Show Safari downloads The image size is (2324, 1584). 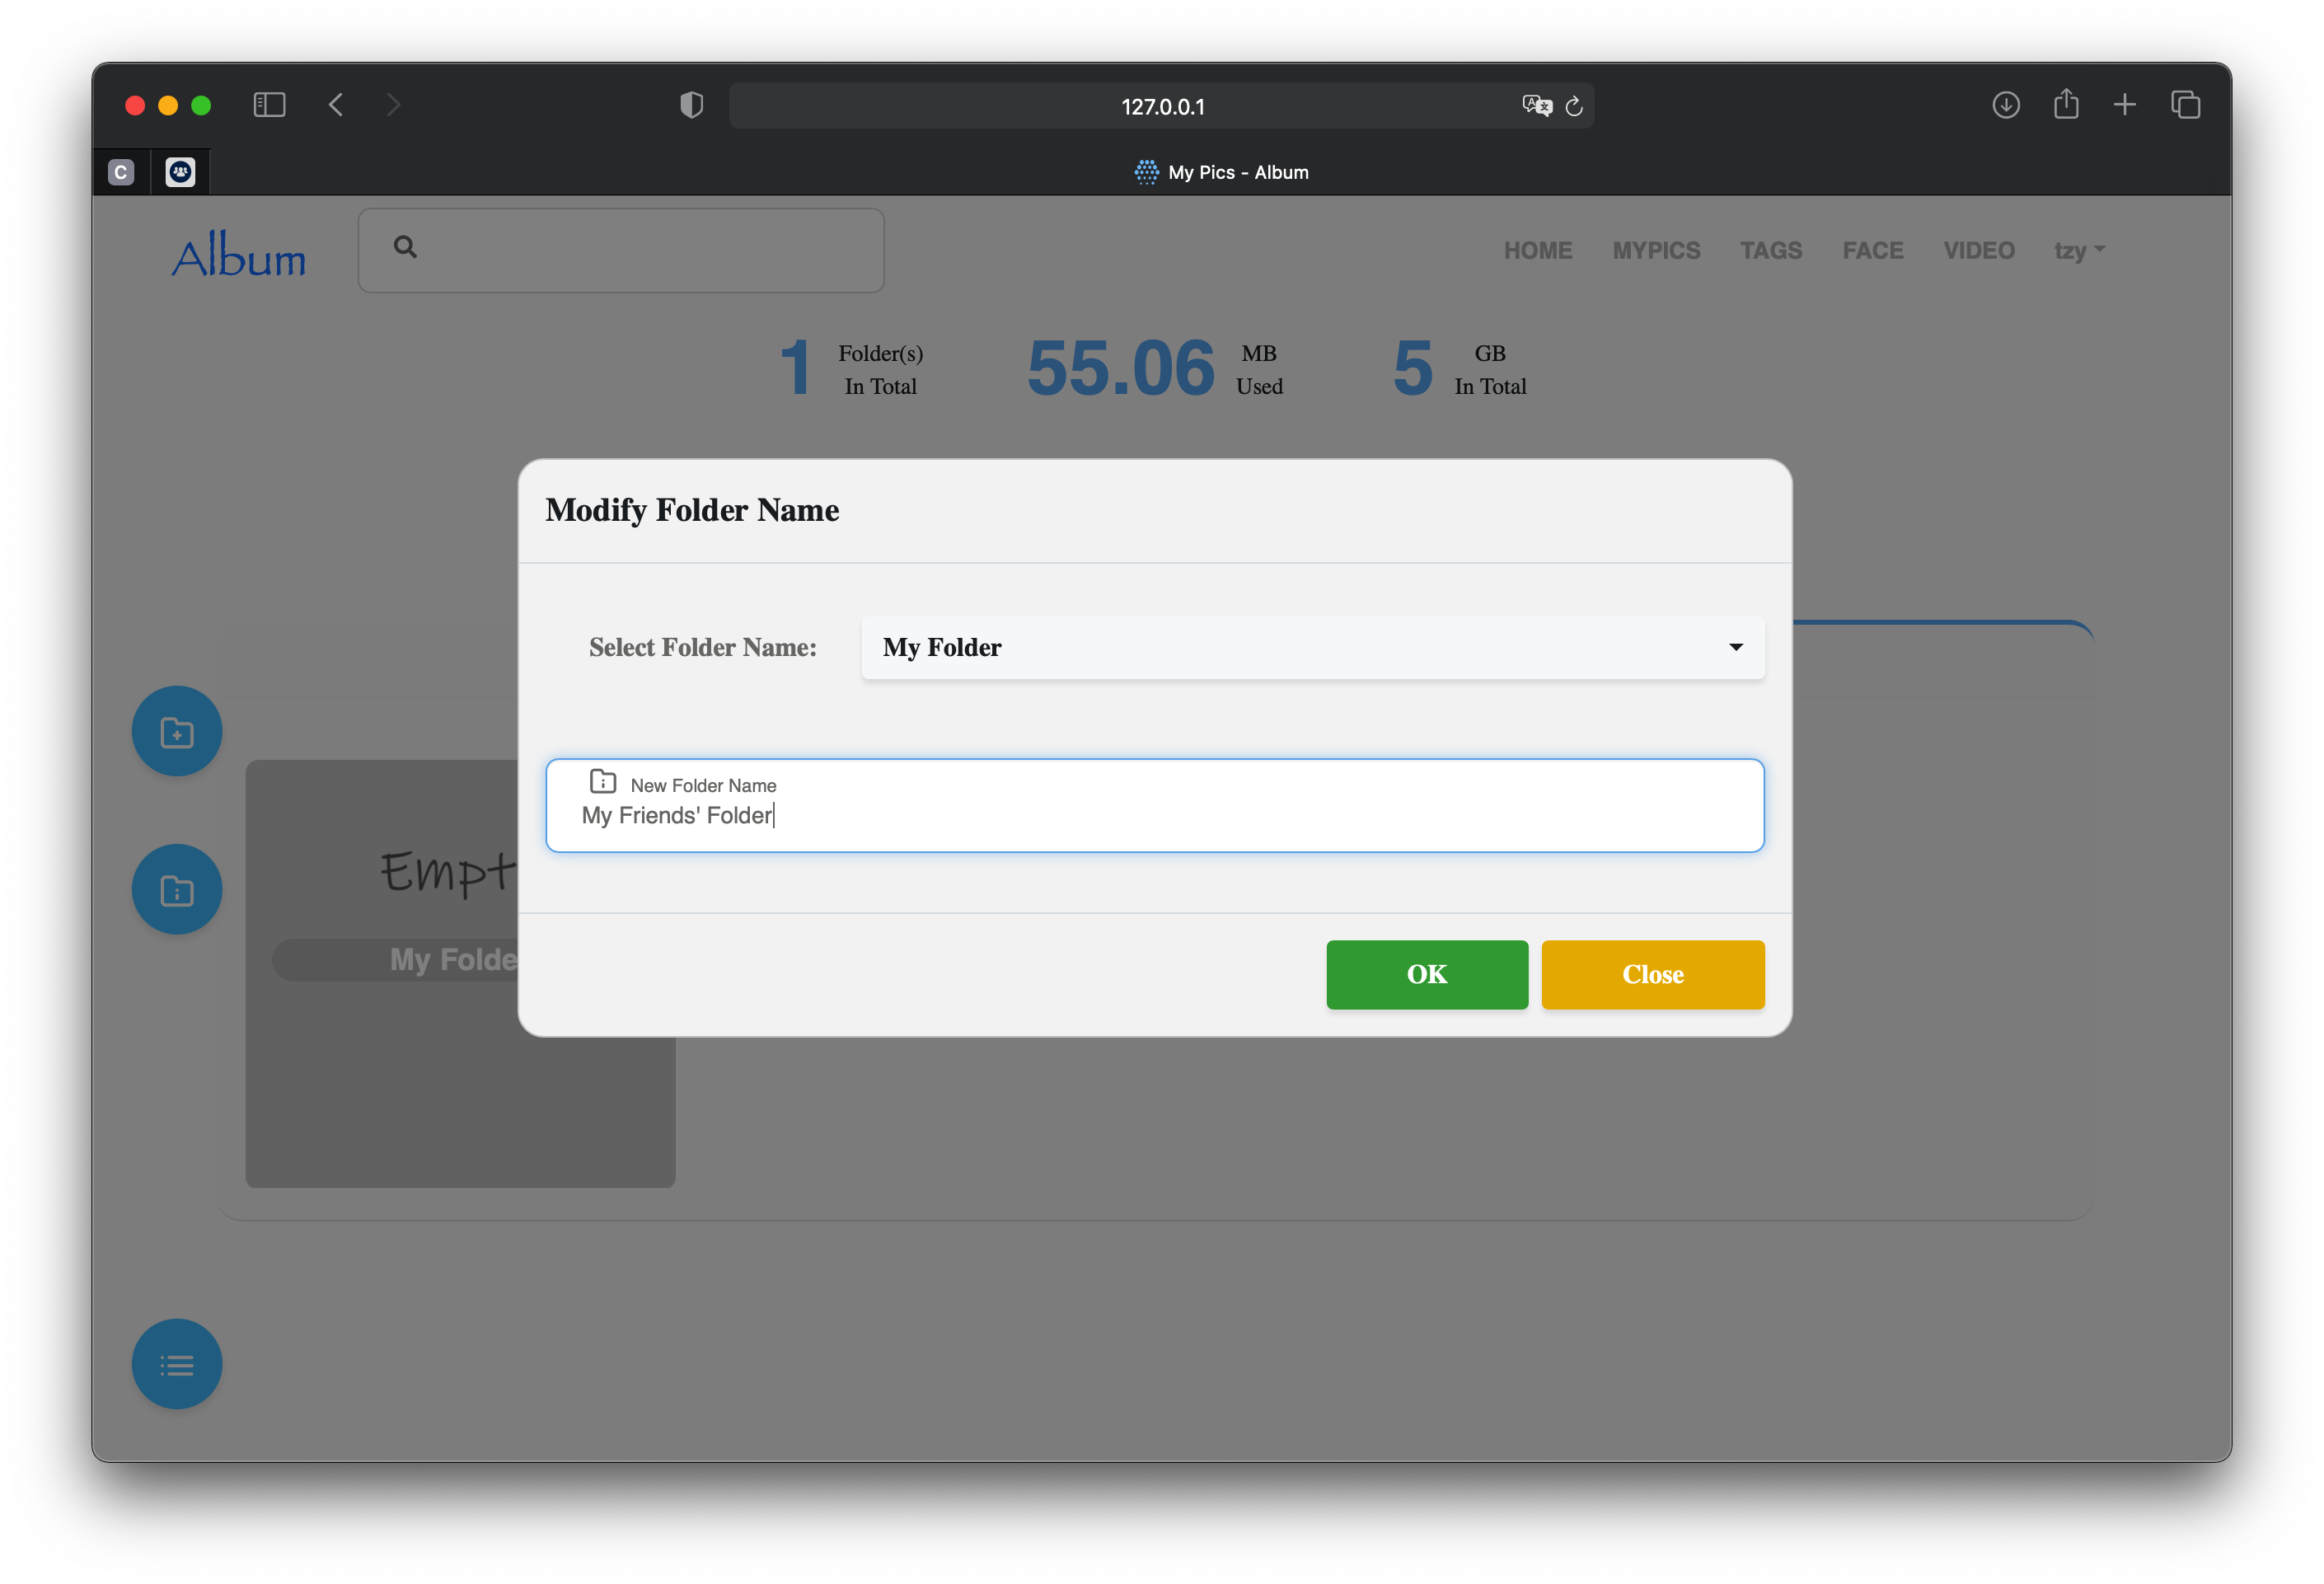(2006, 105)
